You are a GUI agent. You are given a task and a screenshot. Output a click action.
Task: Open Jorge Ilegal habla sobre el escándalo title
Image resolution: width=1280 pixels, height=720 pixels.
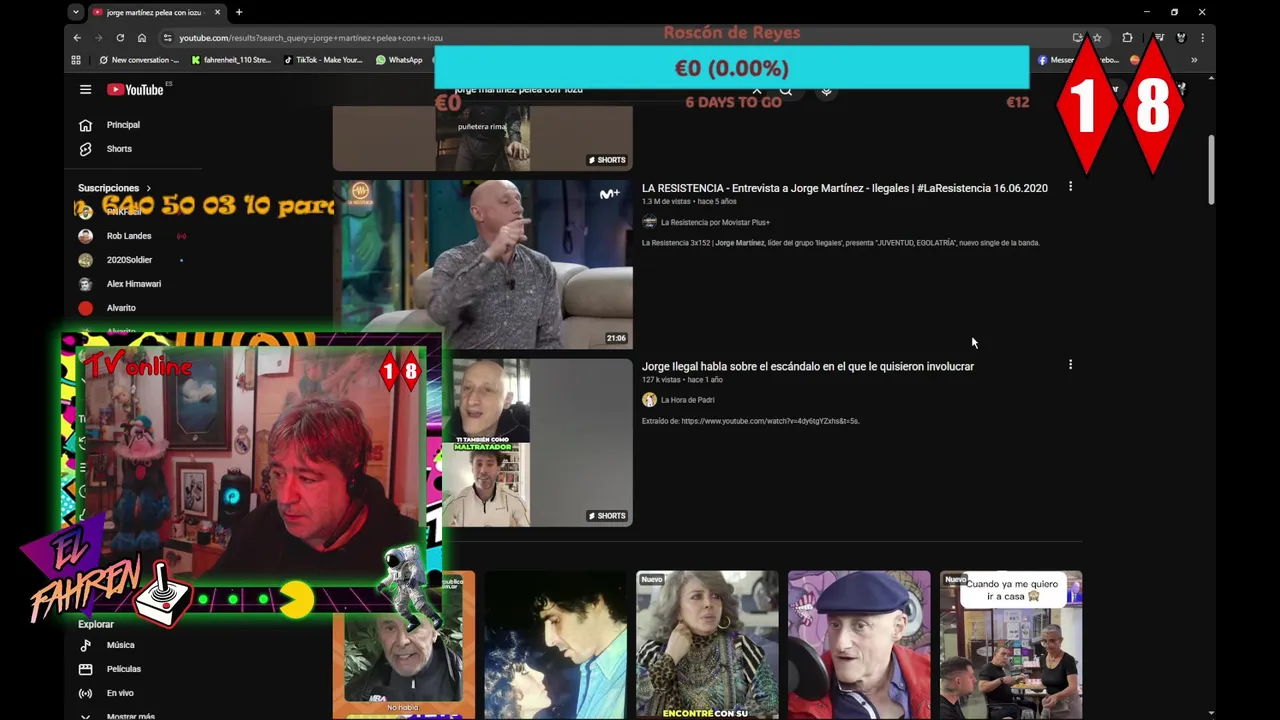click(x=808, y=366)
